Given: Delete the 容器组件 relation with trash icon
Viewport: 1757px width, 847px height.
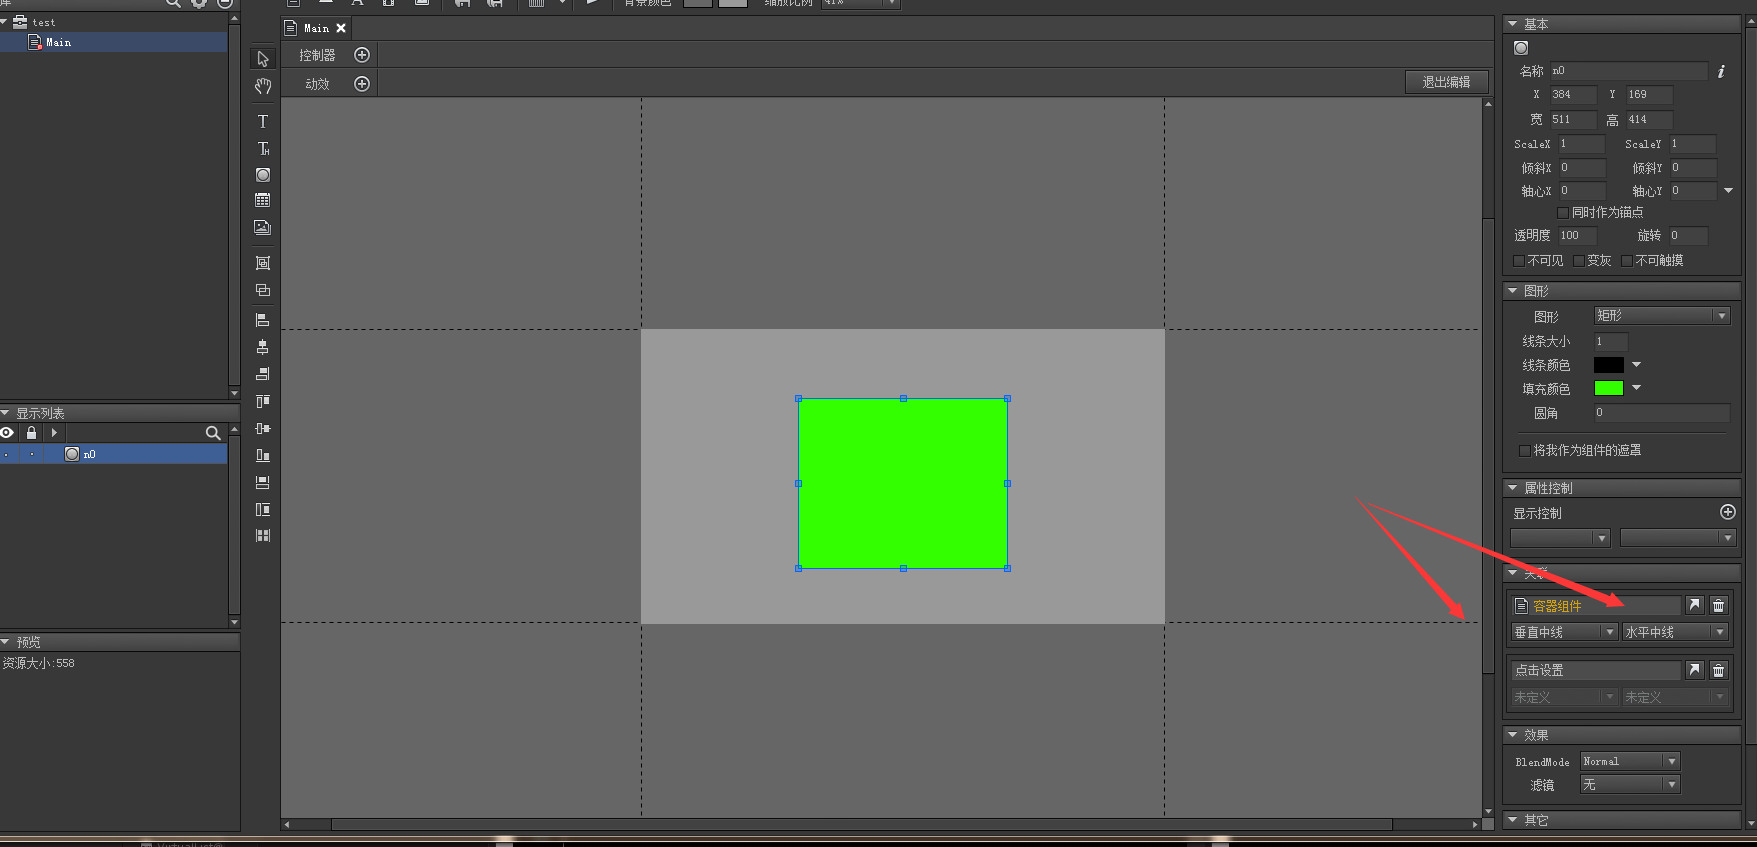Looking at the screenshot, I should [x=1718, y=605].
